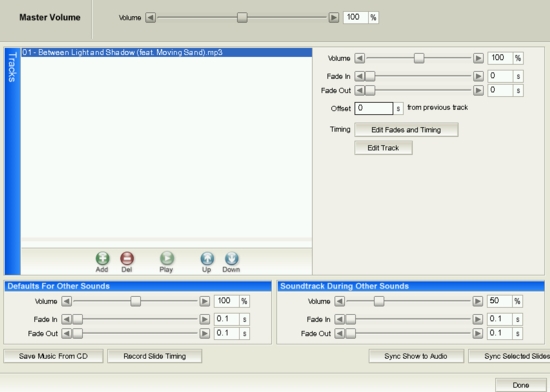This screenshot has height=392, width=550.
Task: Increase track Volume with right arrow
Action: click(x=478, y=58)
